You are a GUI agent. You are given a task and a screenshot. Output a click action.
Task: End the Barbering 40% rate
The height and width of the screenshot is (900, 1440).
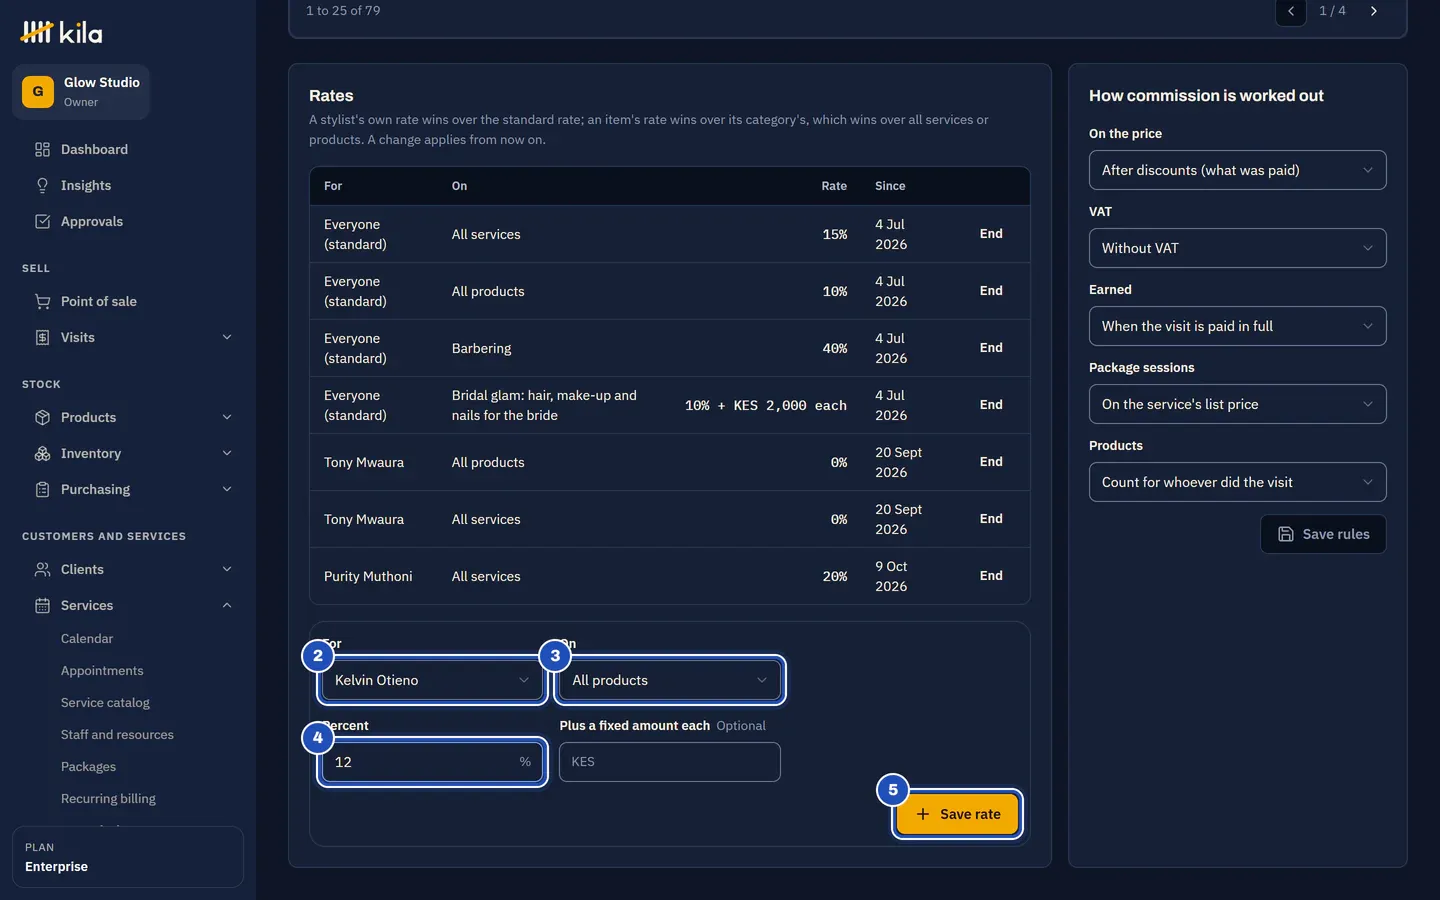click(991, 348)
